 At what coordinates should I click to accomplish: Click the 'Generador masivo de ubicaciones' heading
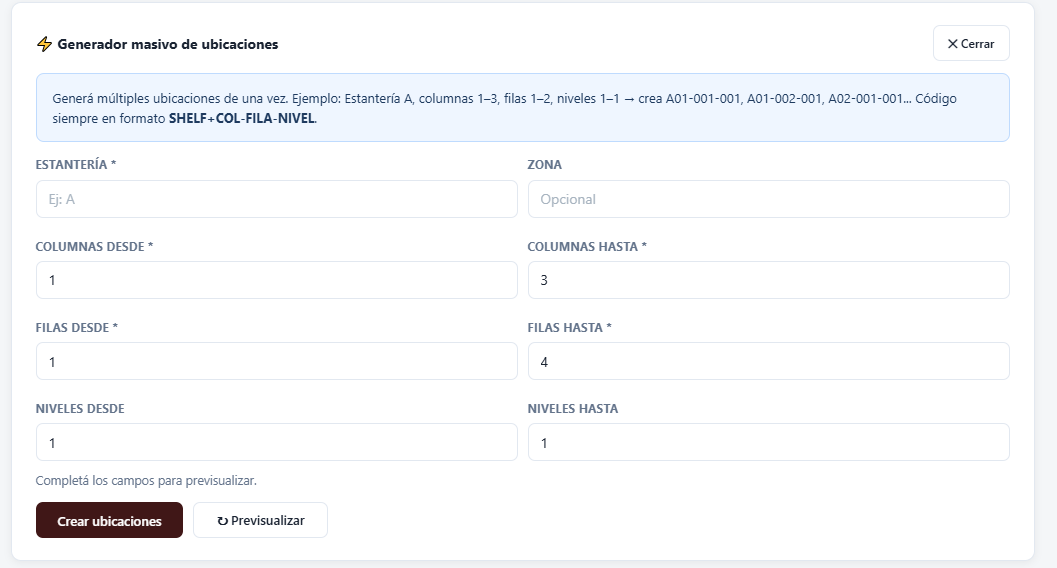tap(168, 44)
